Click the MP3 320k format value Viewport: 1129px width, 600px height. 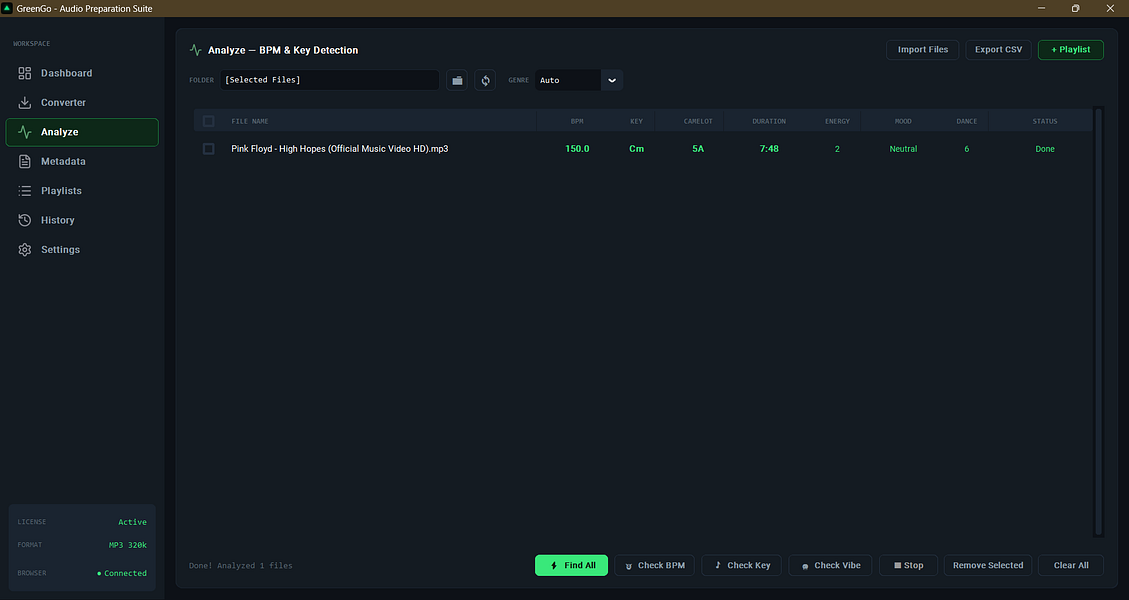(x=127, y=545)
